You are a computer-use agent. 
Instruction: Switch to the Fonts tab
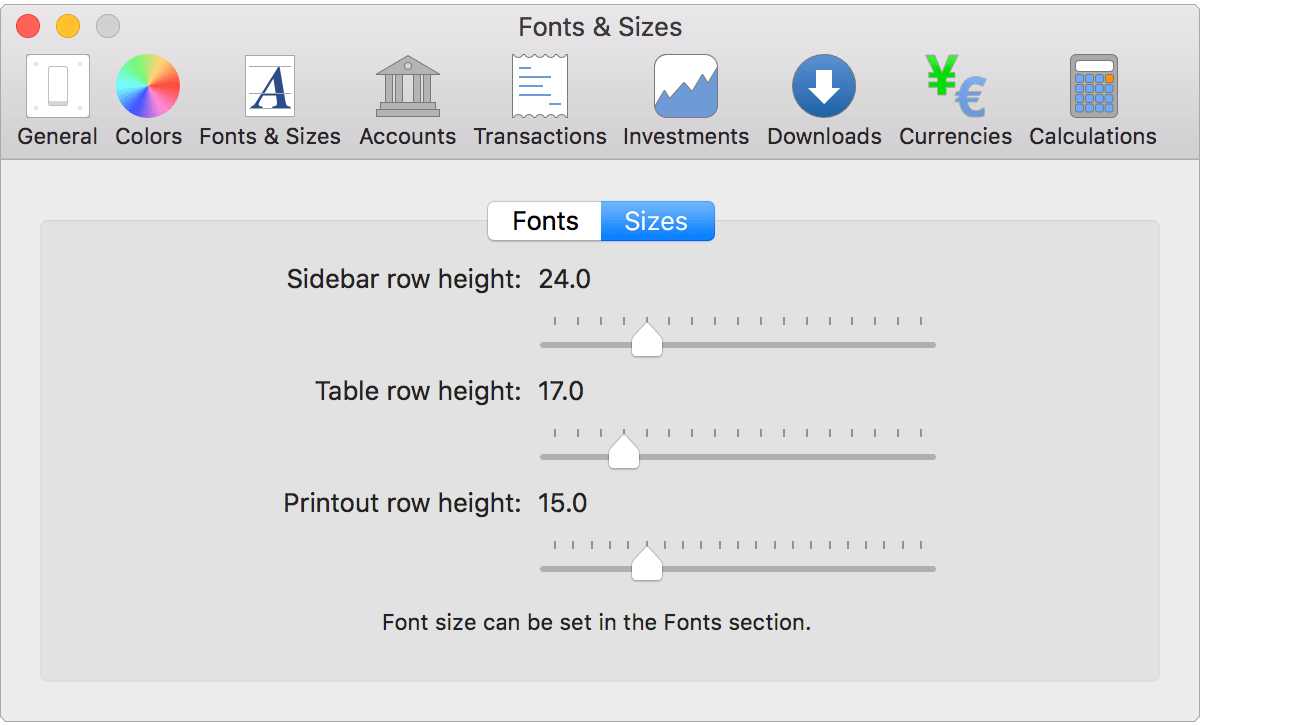(544, 221)
